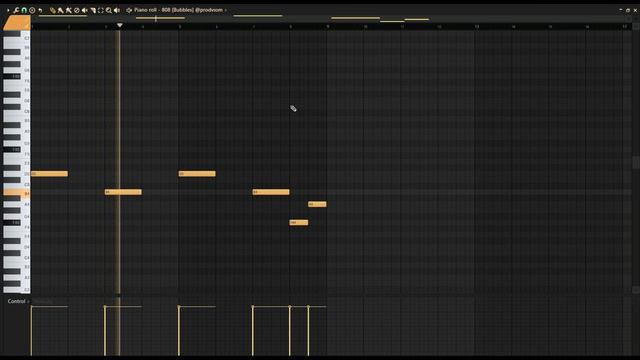Select the short F4 note
This screenshot has height=360, width=640.
[299, 222]
